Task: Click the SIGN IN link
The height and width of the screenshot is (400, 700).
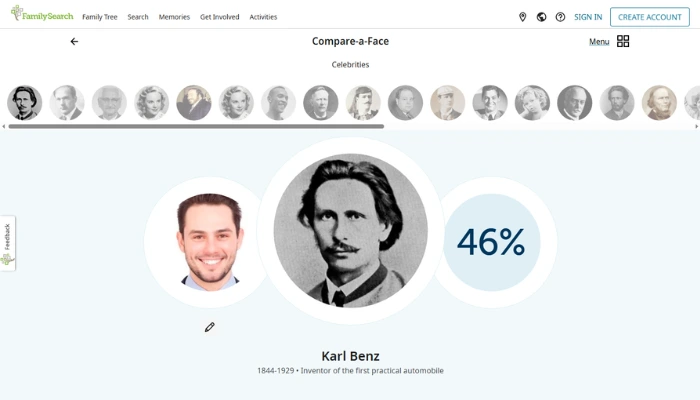Action: [x=588, y=17]
